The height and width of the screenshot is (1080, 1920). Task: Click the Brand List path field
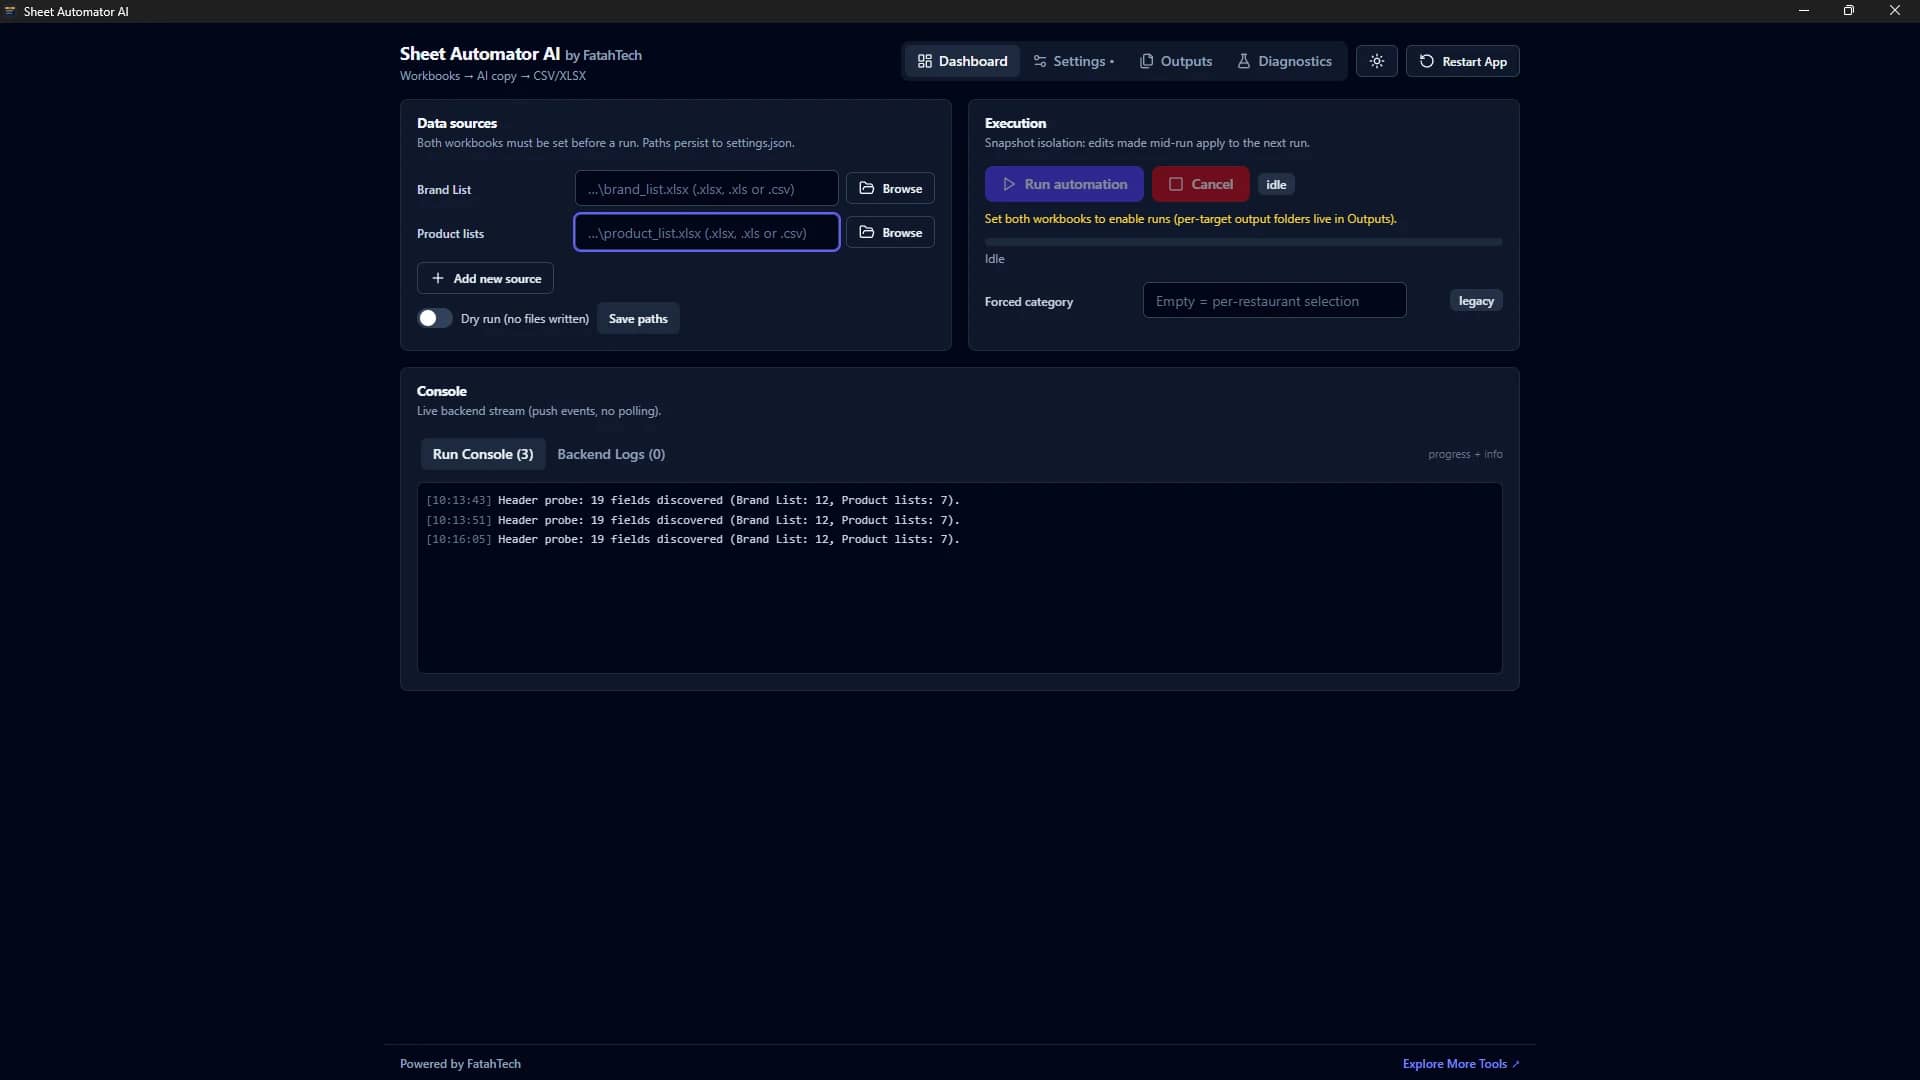[706, 188]
